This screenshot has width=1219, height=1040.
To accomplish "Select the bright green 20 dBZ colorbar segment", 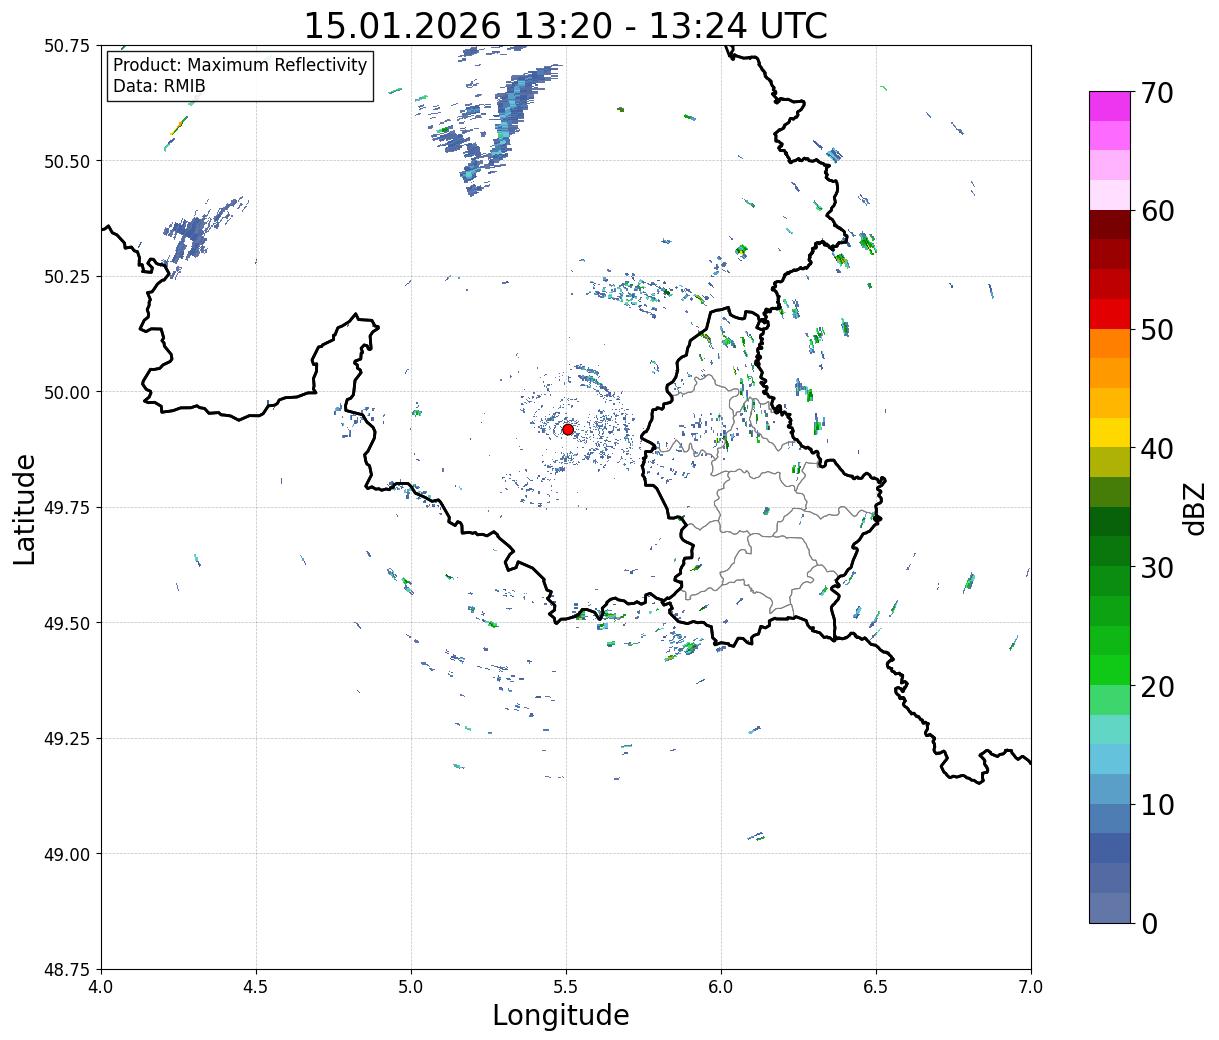I will pyautogui.click(x=1110, y=670).
